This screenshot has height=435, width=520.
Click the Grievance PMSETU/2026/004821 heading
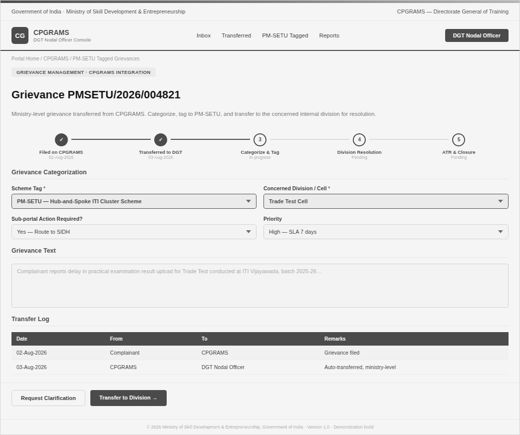96,95
